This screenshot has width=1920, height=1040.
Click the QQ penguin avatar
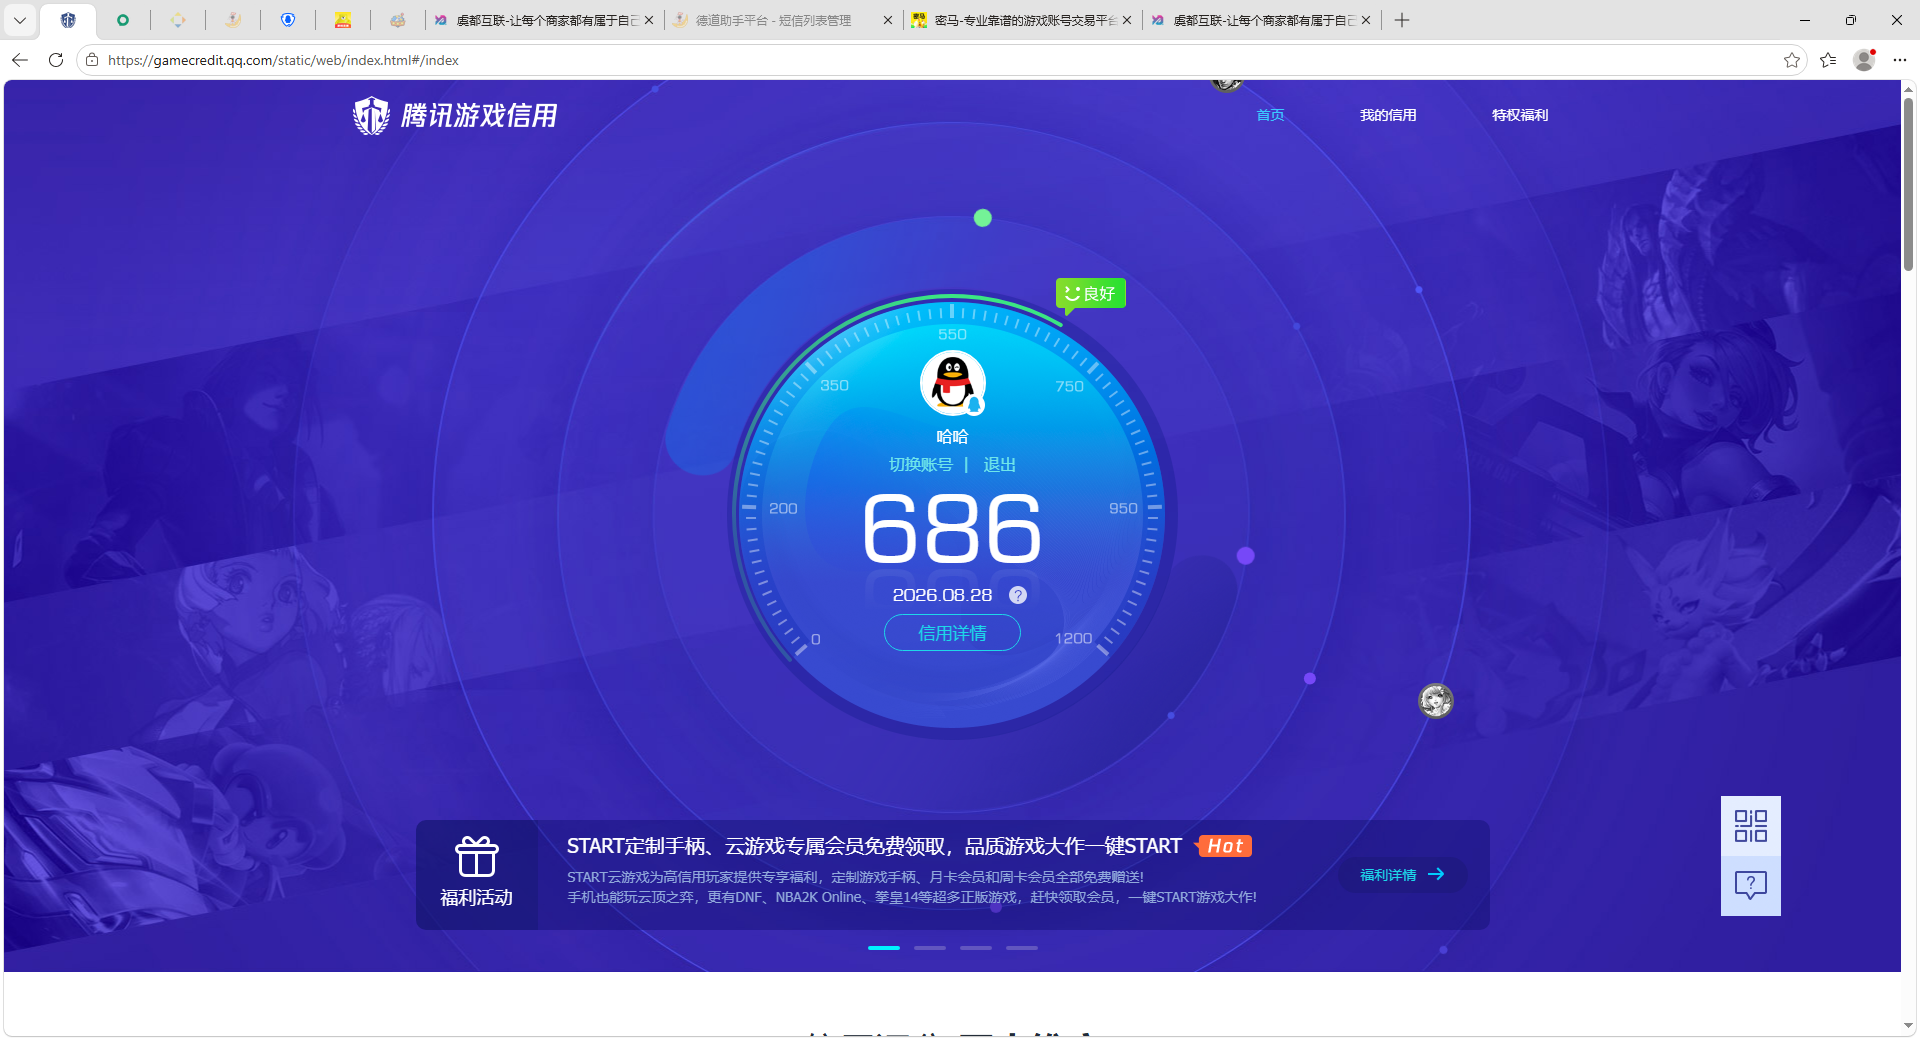[x=952, y=383]
